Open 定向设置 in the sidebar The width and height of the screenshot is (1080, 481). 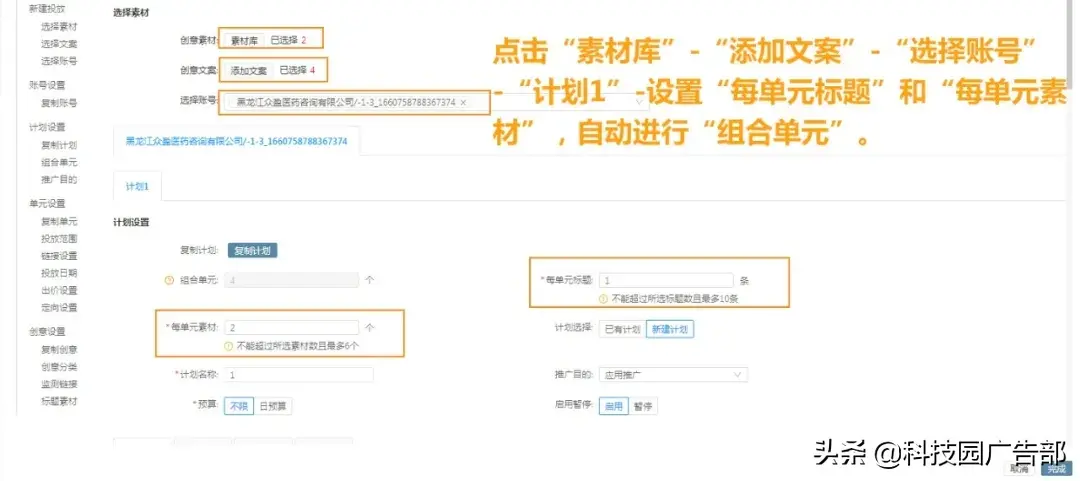coord(59,307)
